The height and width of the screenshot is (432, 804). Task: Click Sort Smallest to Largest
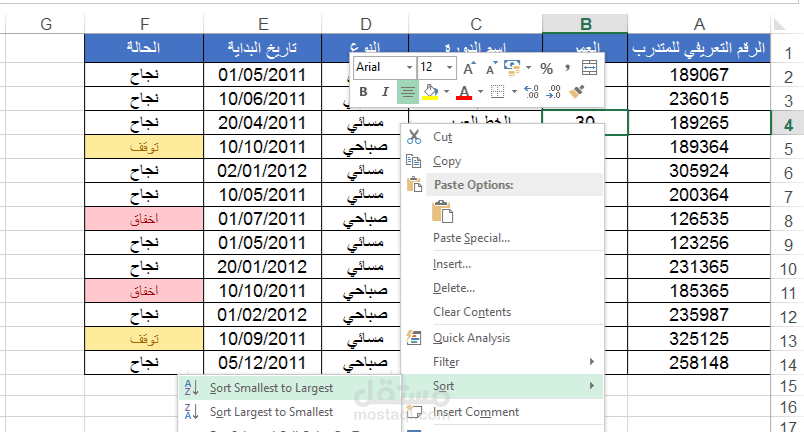290,388
